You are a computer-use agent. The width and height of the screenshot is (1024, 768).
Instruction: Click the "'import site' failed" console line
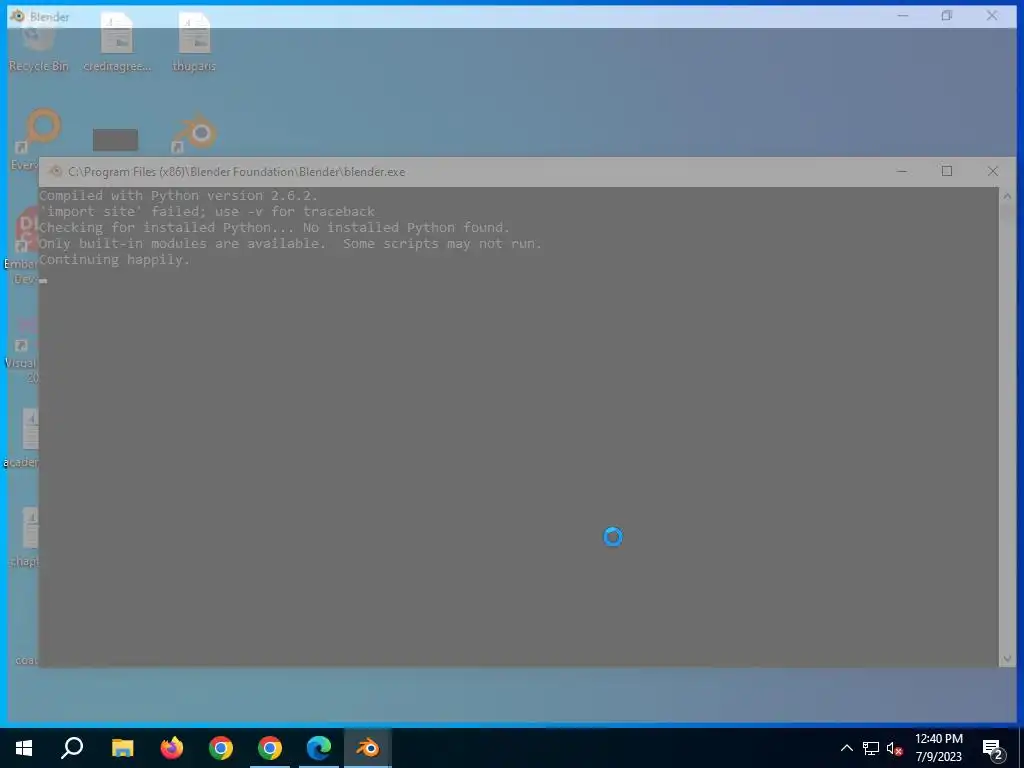pos(206,212)
